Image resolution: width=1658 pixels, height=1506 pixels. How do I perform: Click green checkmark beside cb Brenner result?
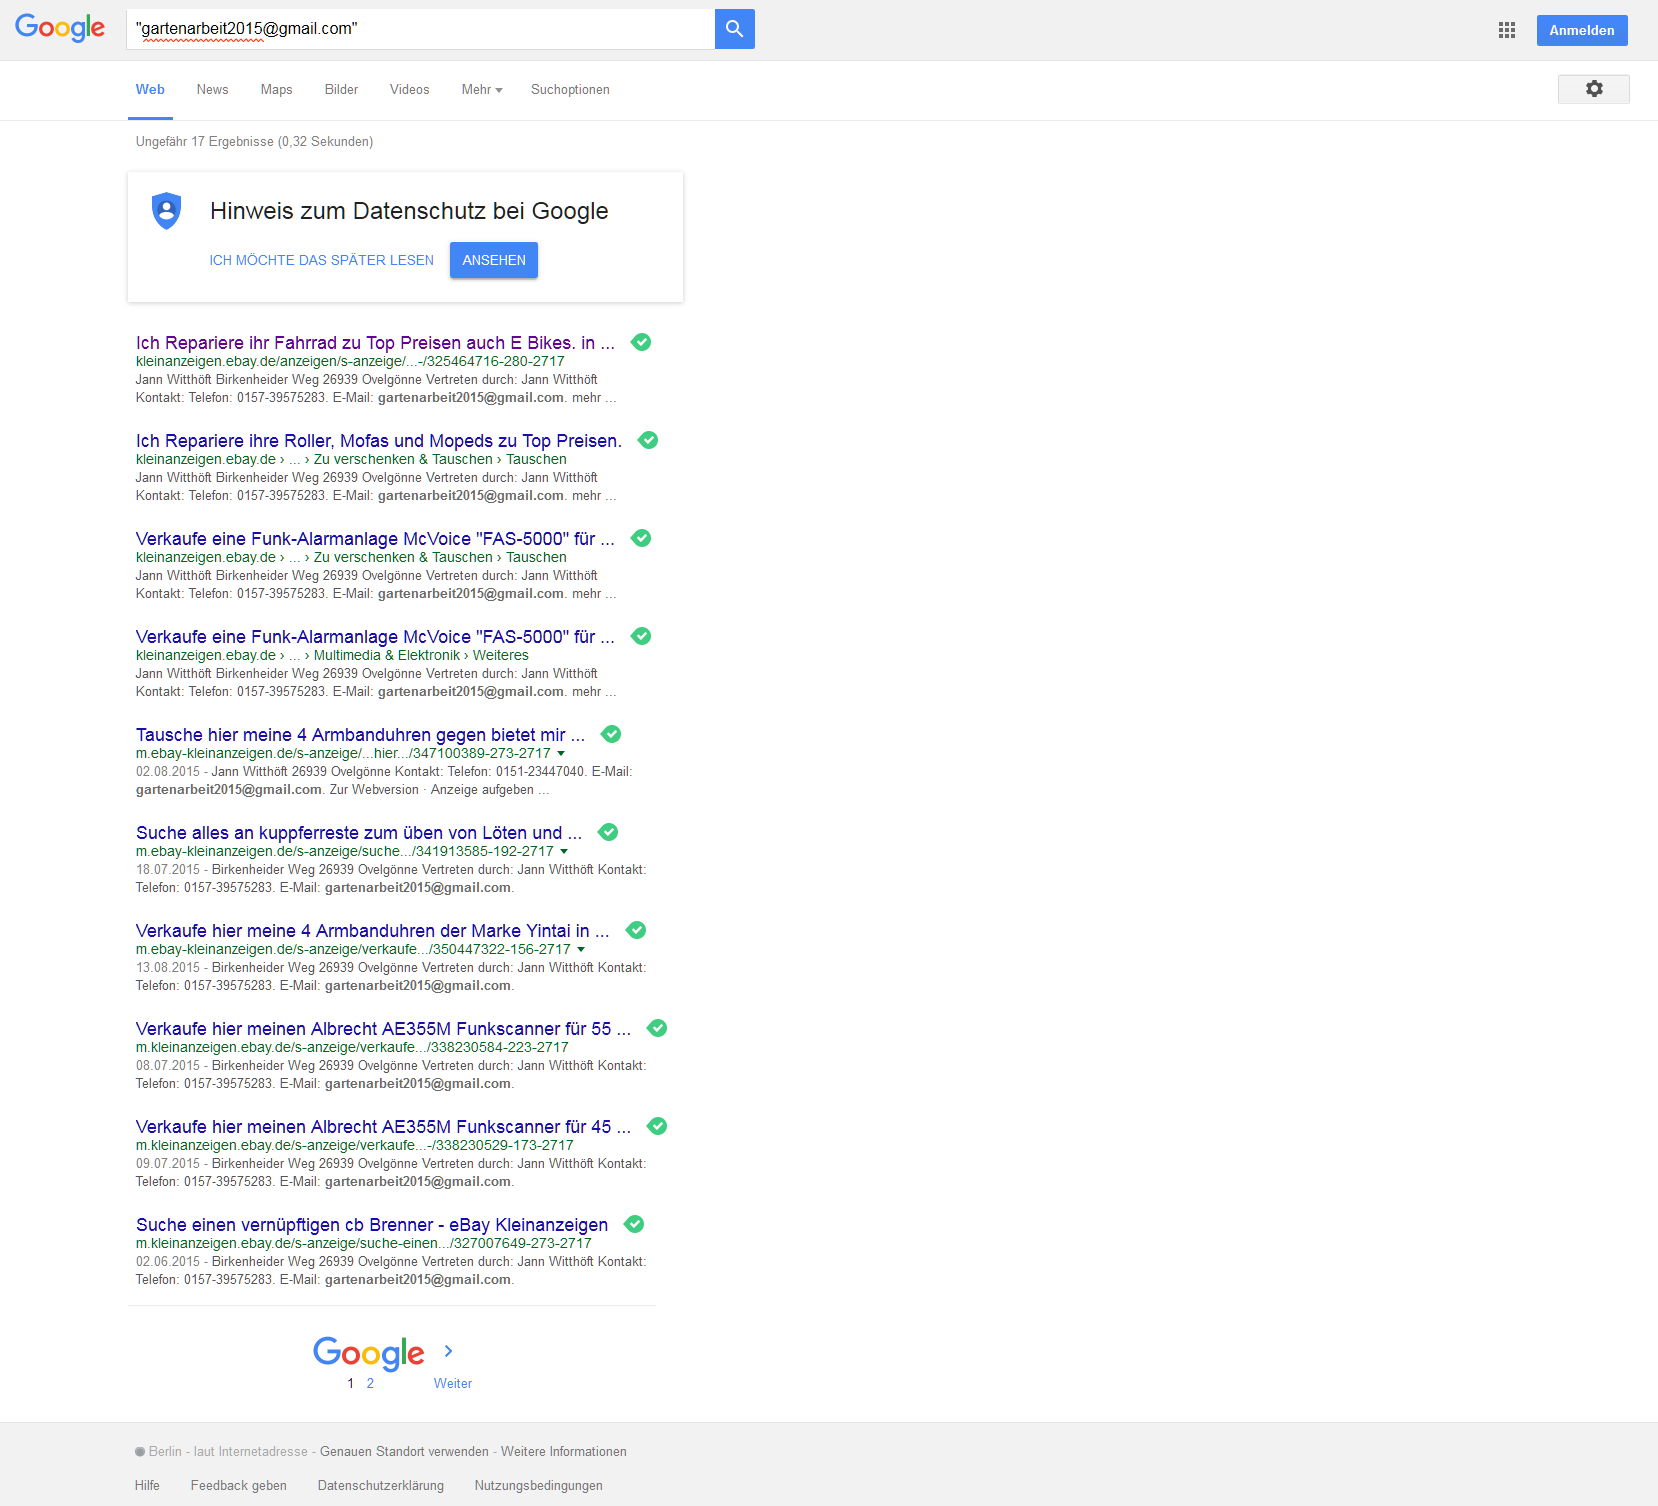tap(634, 1224)
